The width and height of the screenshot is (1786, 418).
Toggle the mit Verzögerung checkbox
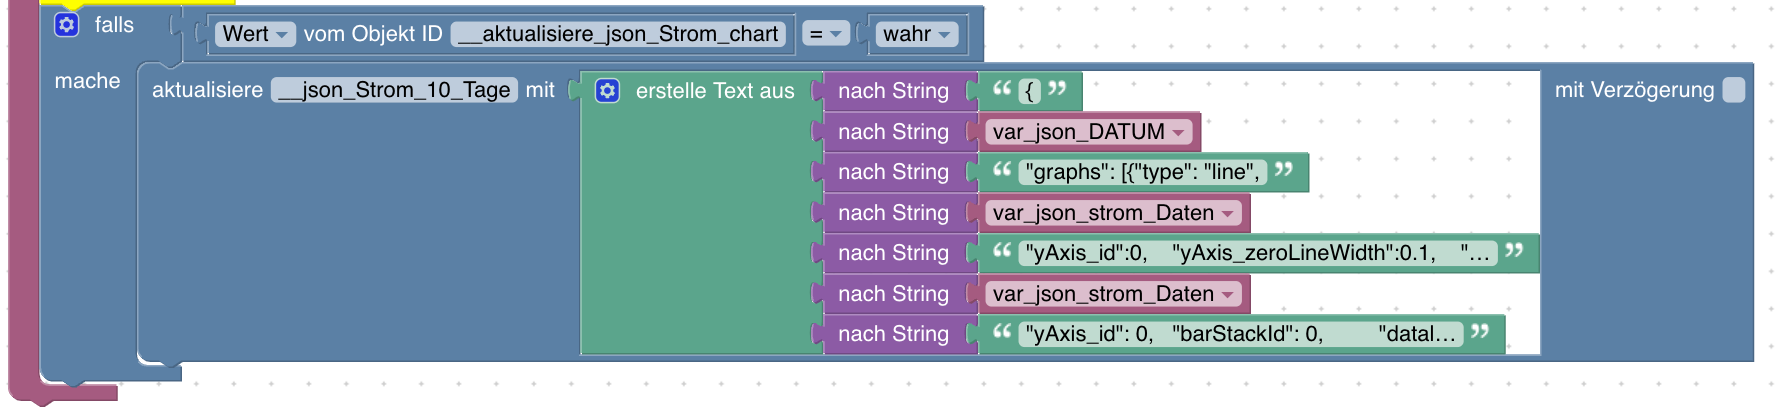pos(1734,90)
